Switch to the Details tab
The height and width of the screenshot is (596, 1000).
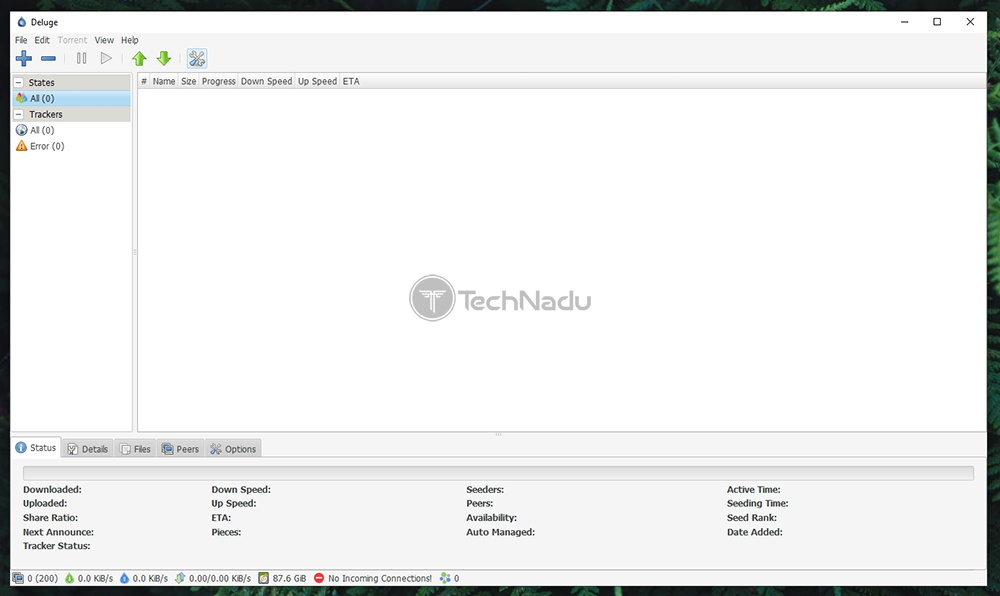coord(88,449)
